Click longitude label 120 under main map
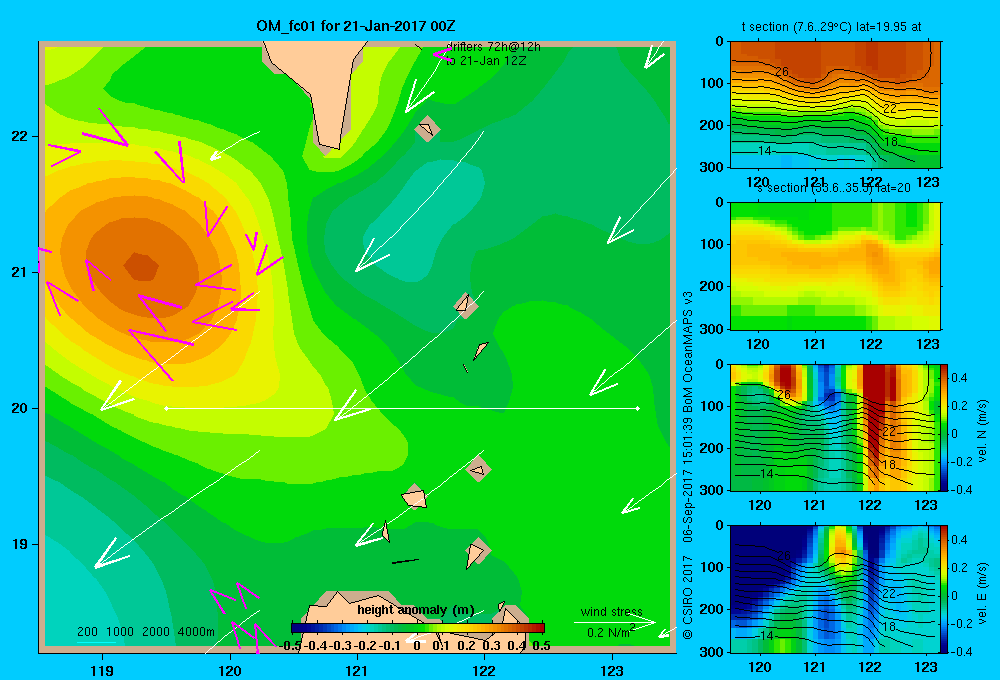Image resolution: width=1000 pixels, height=680 pixels. pos(230,670)
